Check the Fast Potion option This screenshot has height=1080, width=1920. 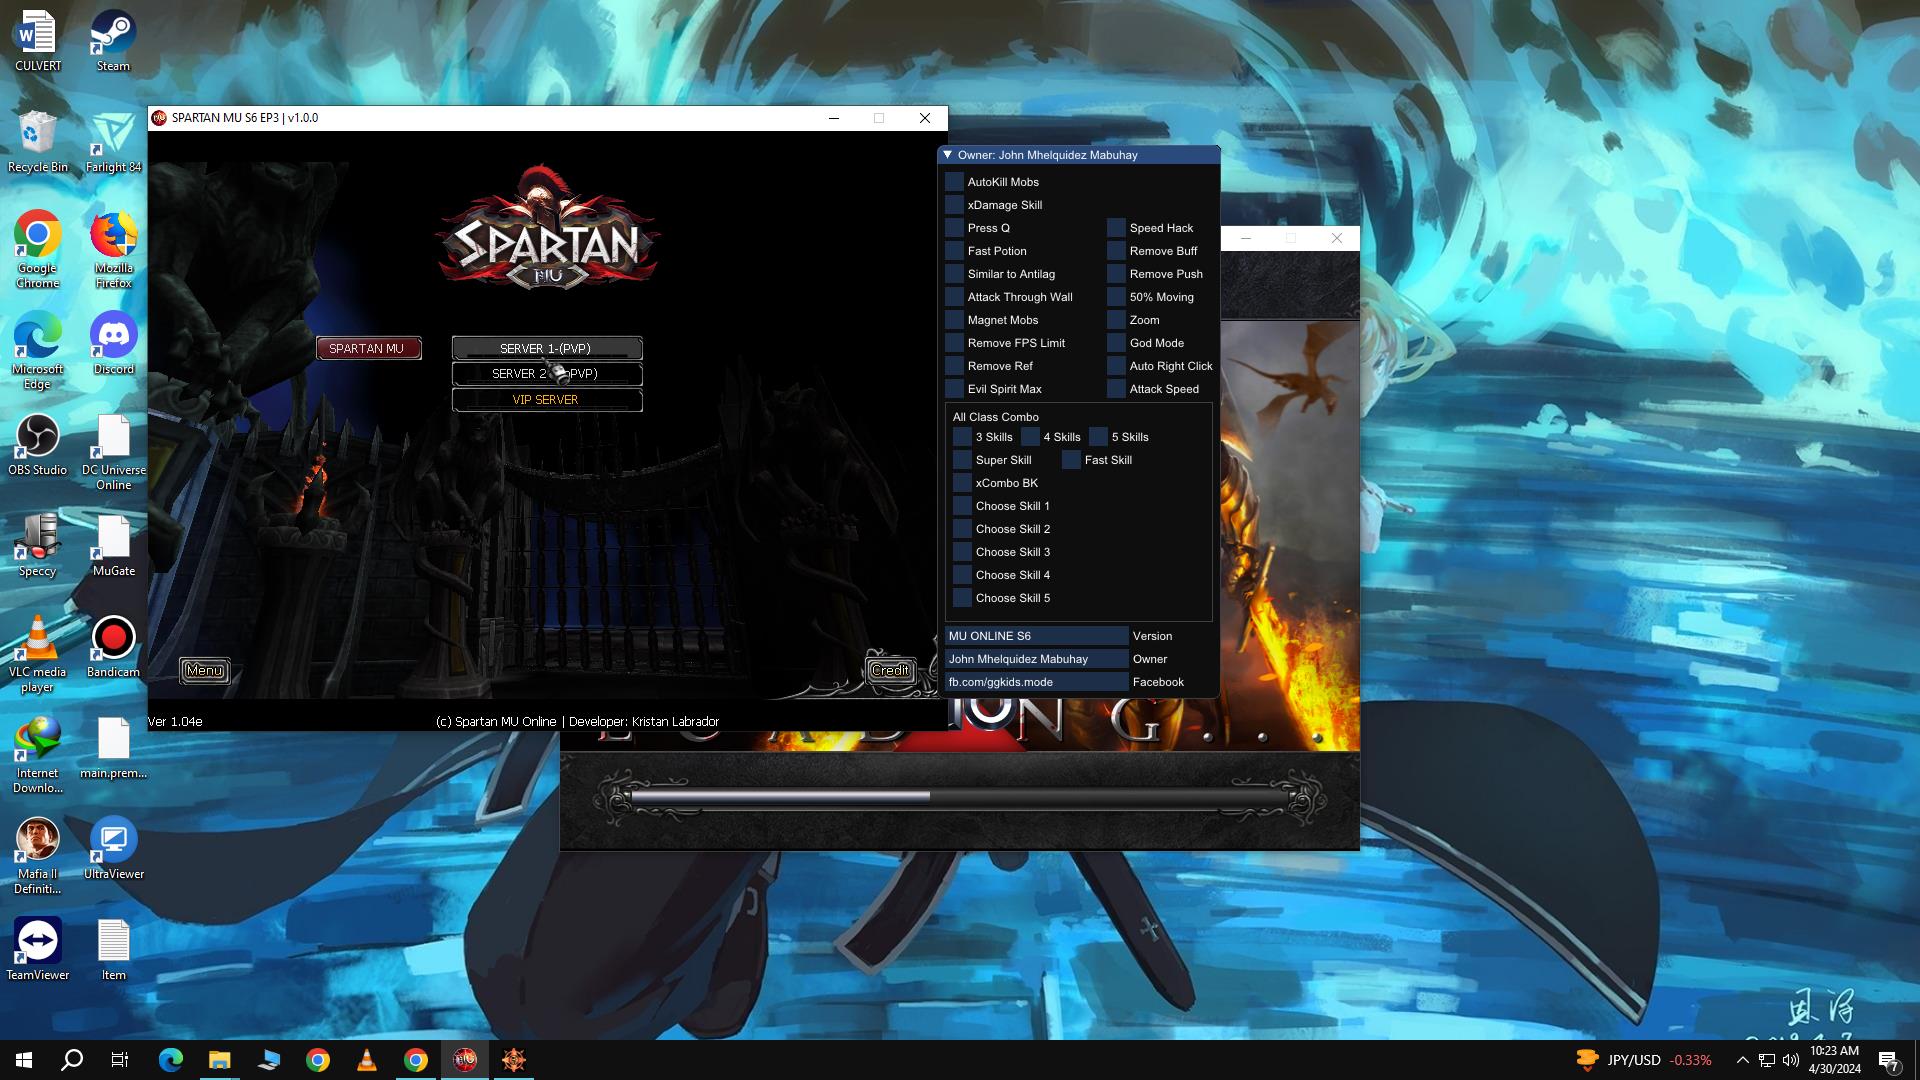point(955,251)
